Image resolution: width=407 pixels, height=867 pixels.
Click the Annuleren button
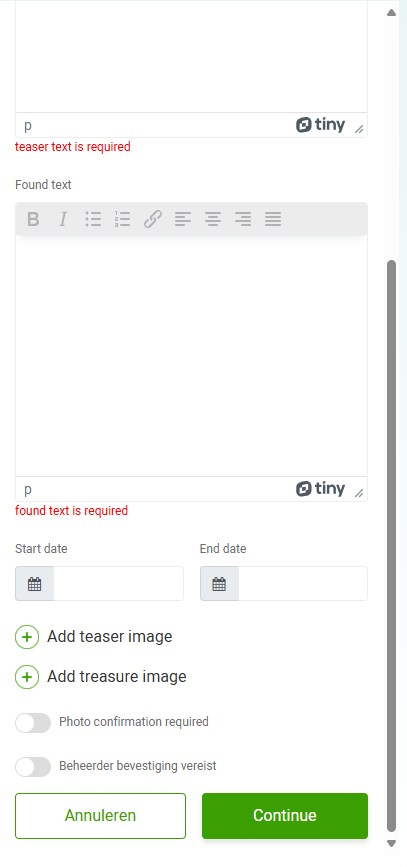[100, 816]
